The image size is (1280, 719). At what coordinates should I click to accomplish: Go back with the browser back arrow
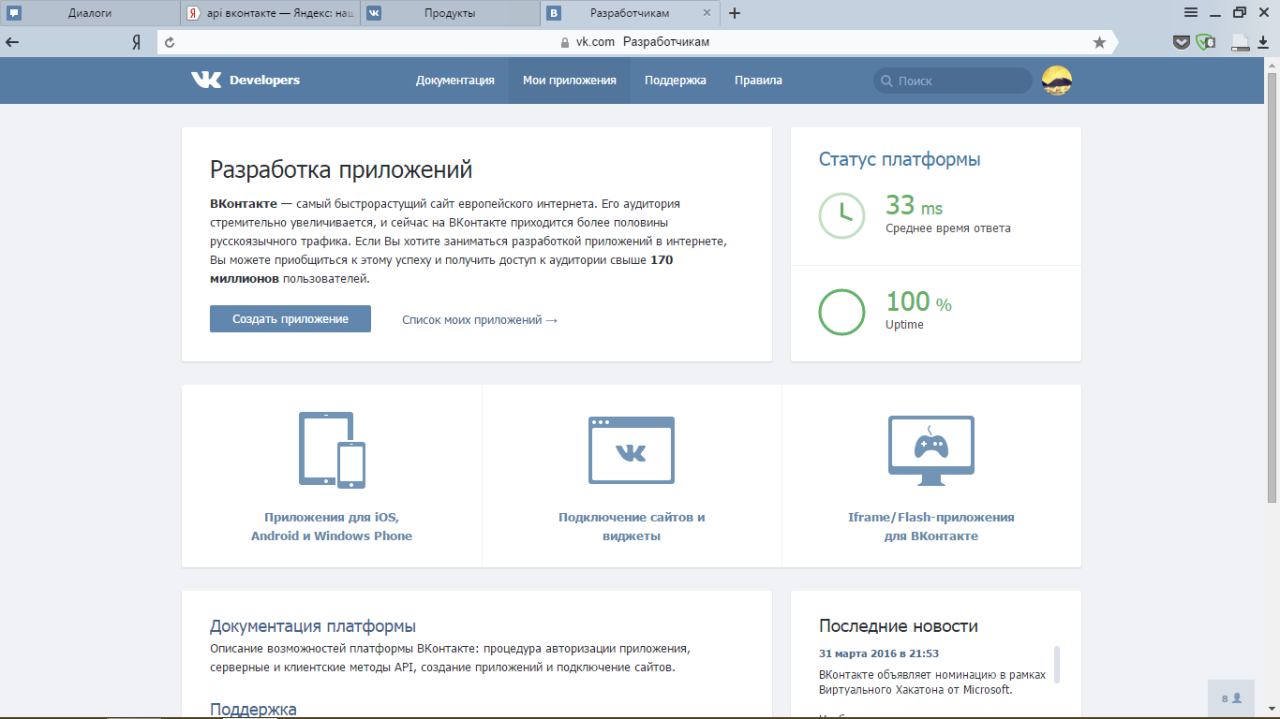point(12,42)
